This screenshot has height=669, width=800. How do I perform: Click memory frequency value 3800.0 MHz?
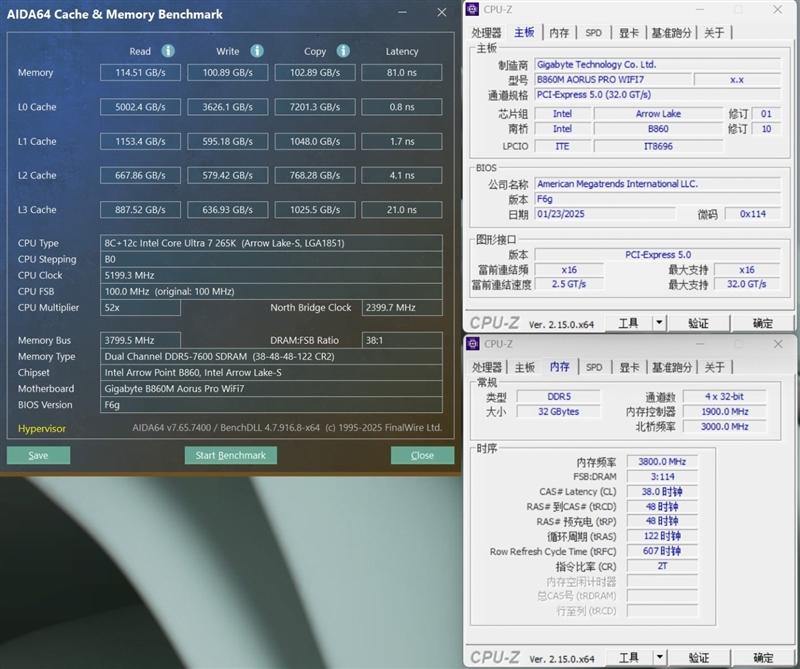pyautogui.click(x=662, y=461)
